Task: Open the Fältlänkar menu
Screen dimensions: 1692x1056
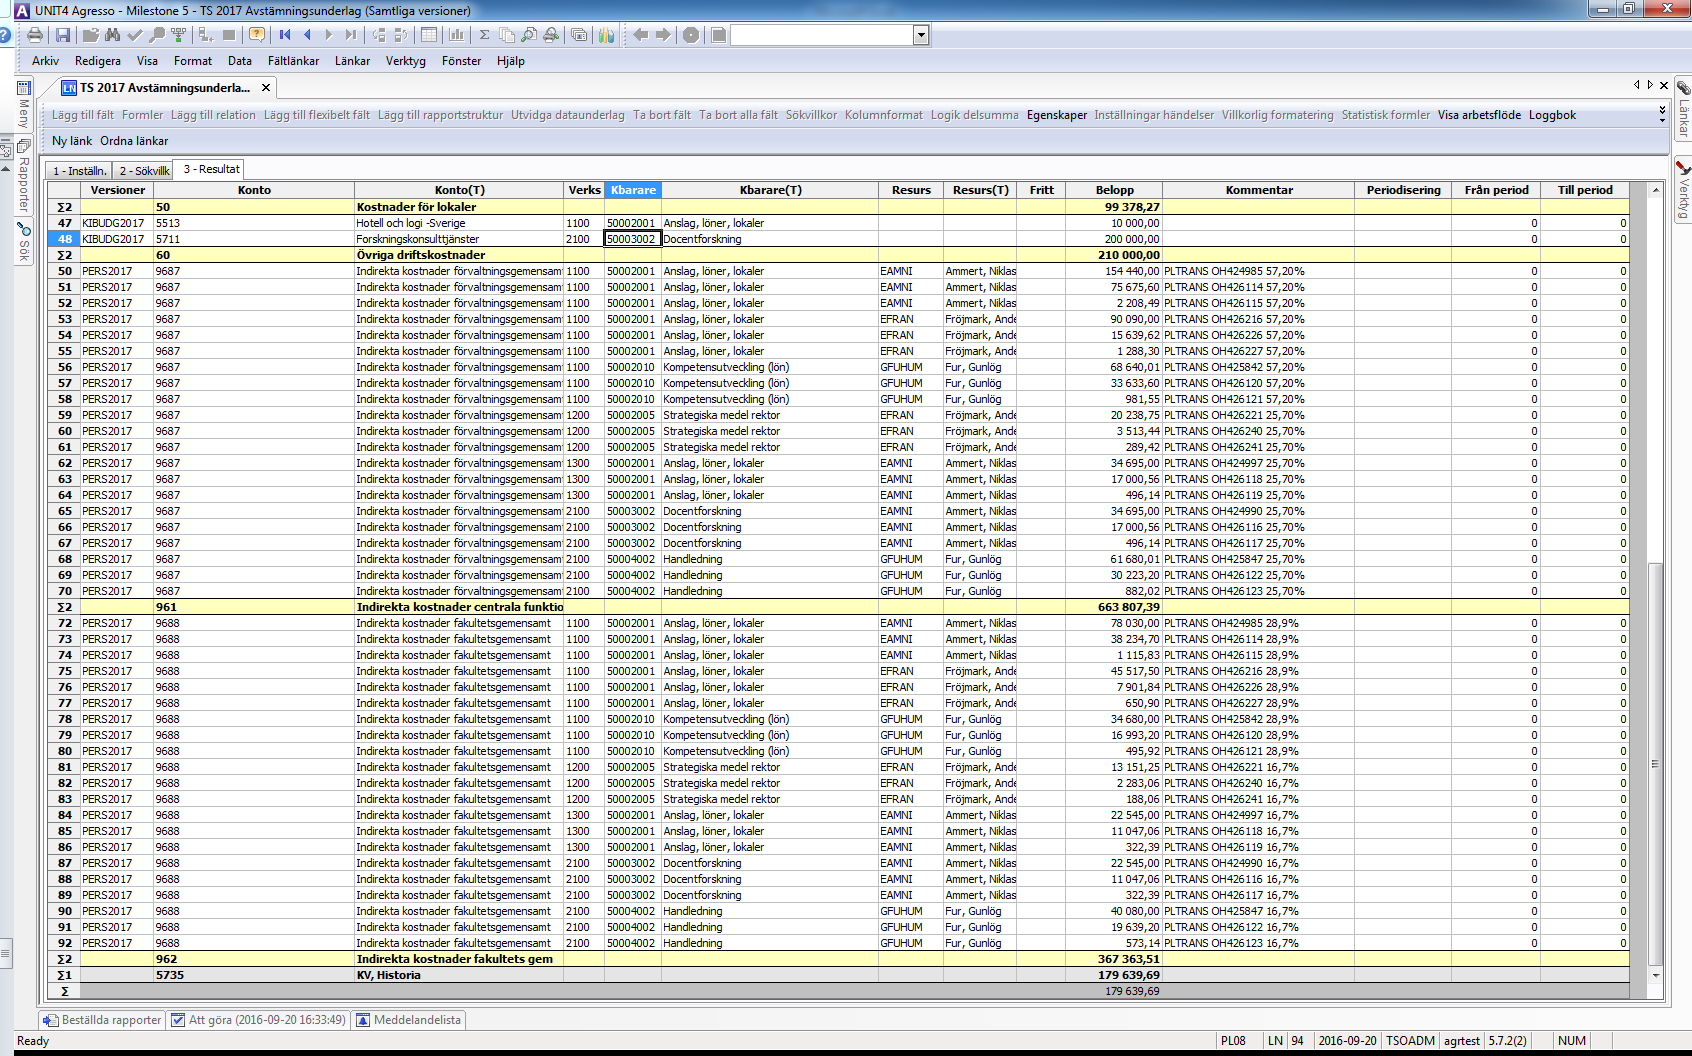Action: tap(293, 61)
